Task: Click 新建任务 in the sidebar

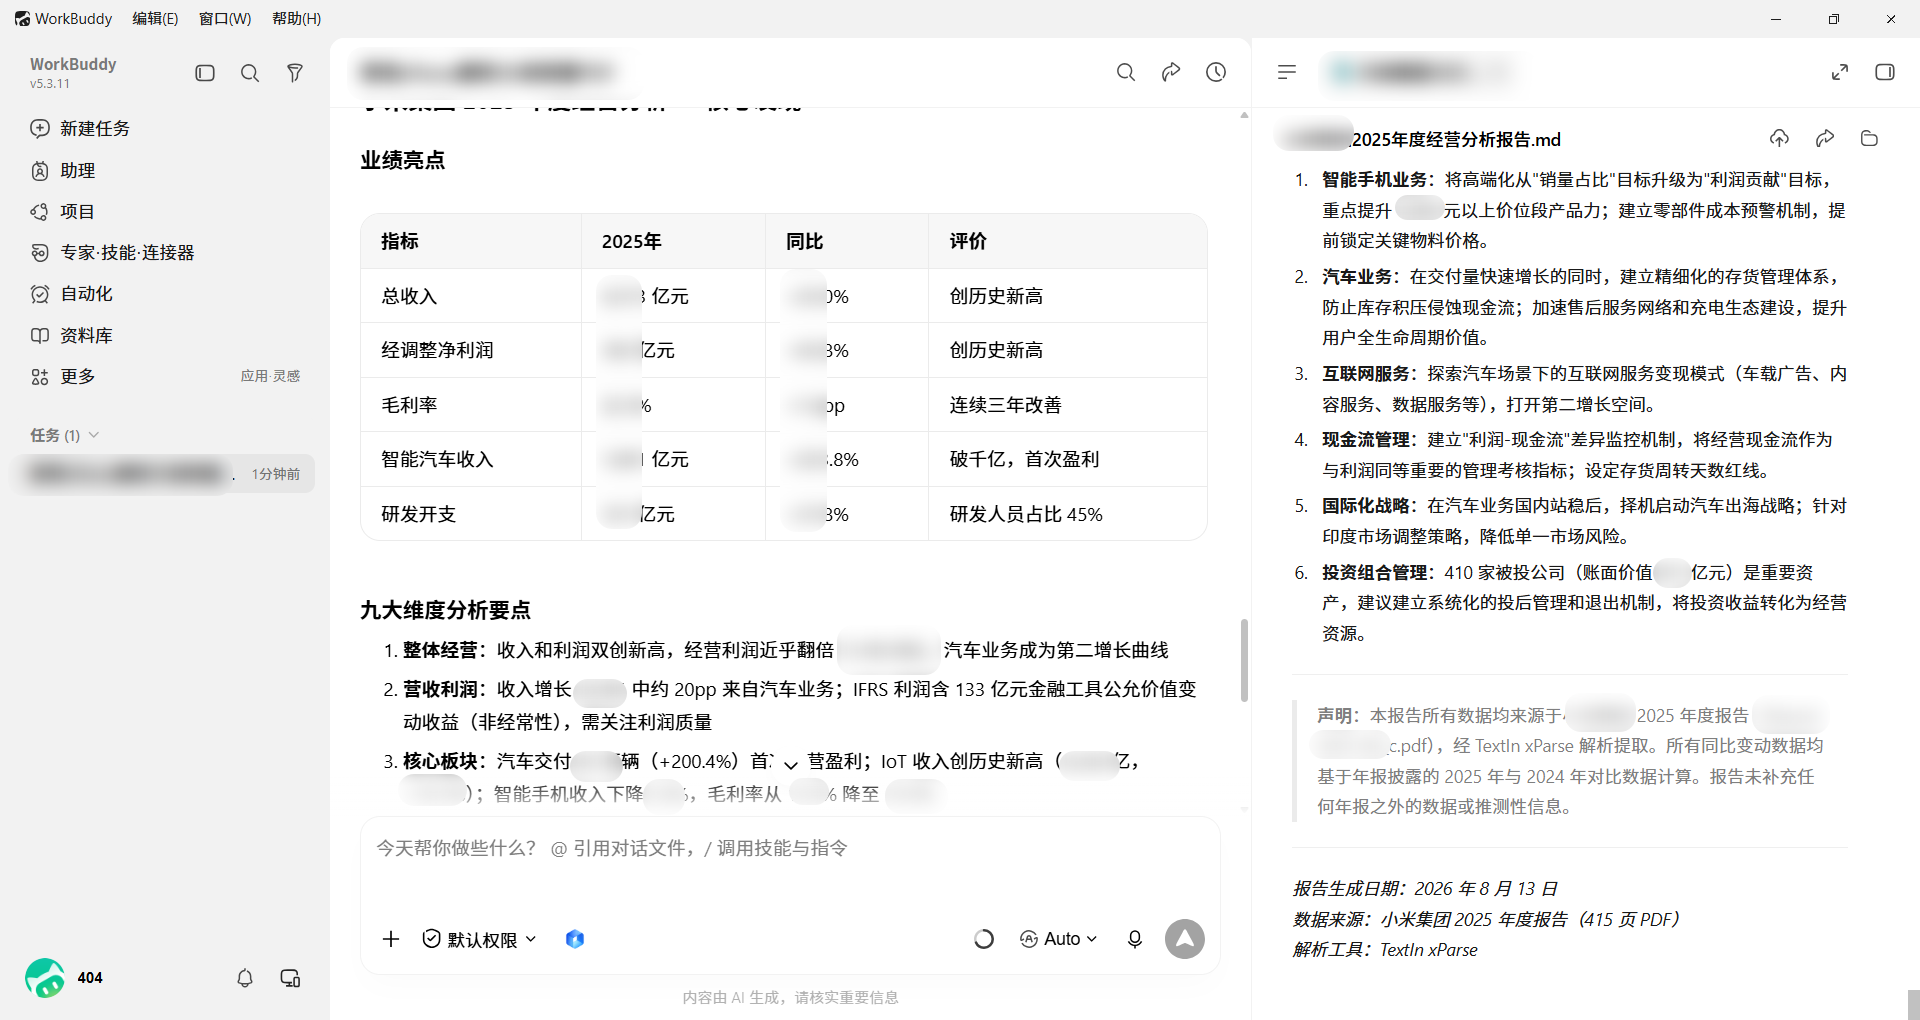Action: pyautogui.click(x=95, y=128)
